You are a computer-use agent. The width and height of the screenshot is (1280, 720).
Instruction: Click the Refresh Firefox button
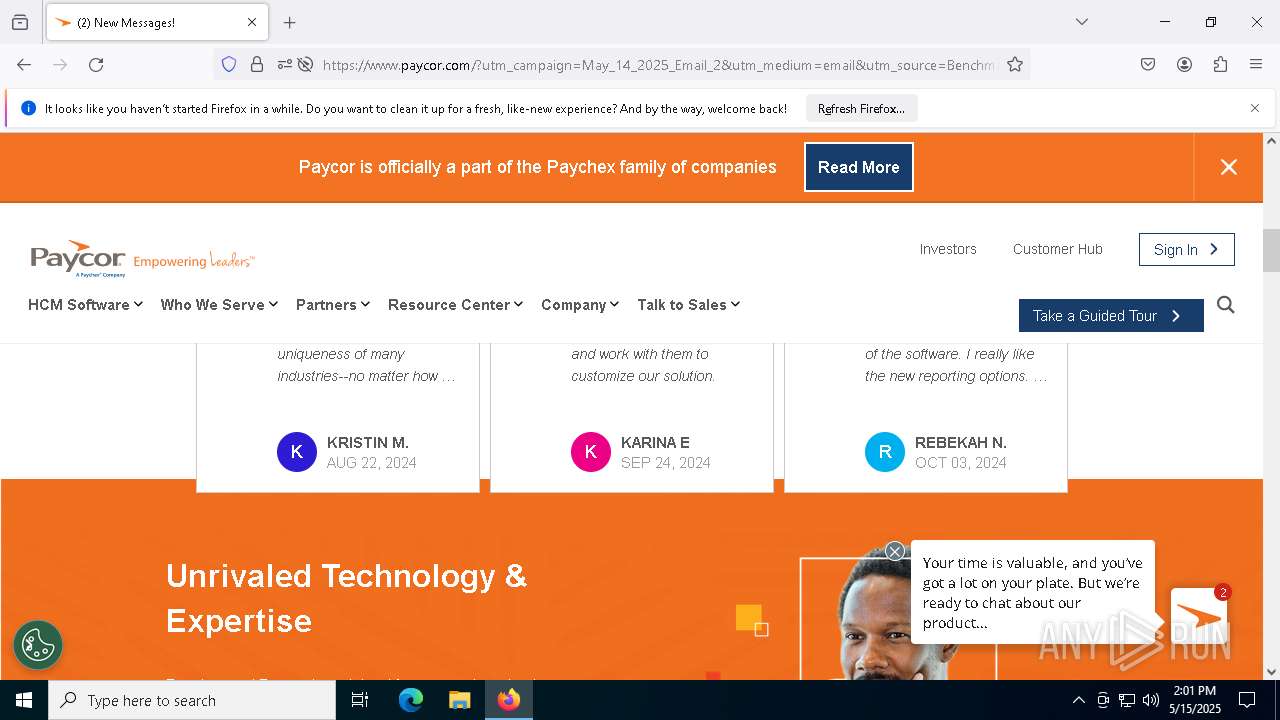(x=861, y=108)
